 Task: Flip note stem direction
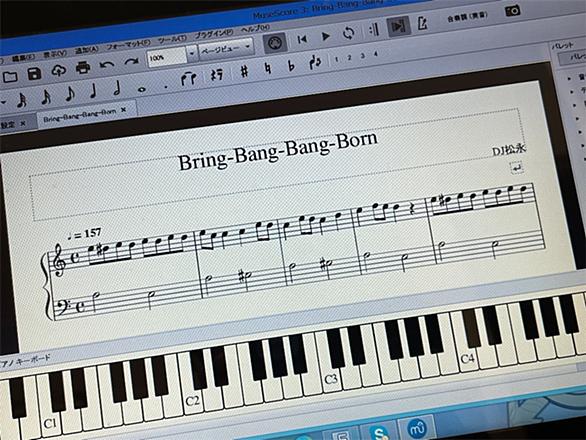pyautogui.click(x=315, y=63)
